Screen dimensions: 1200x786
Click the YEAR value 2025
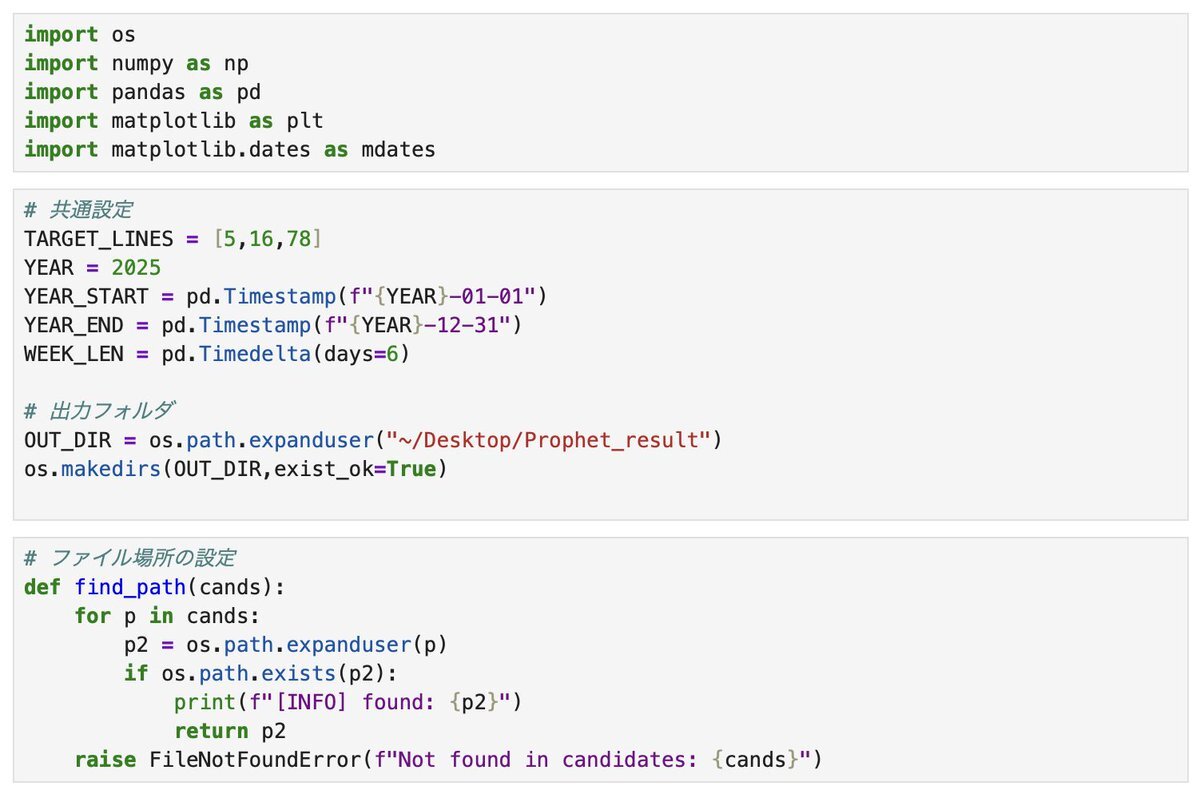click(x=137, y=269)
